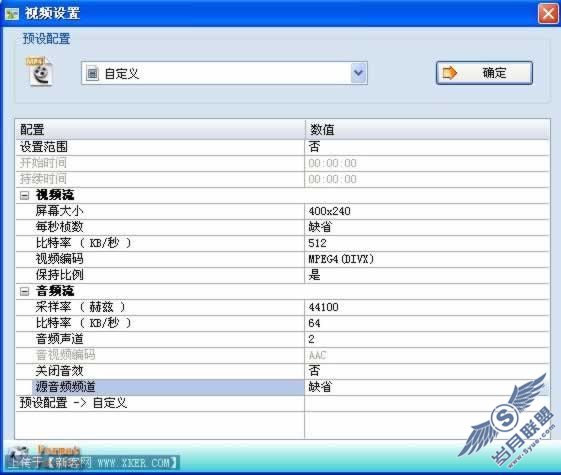Click the MP4 film reel preset icon

[40, 71]
